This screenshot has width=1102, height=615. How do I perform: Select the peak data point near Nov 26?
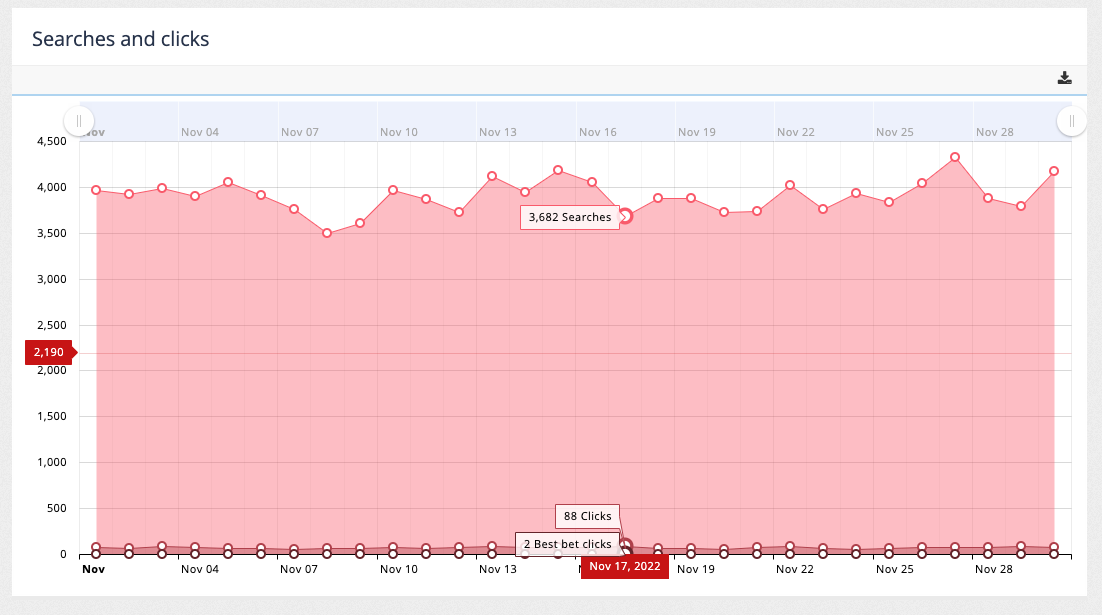point(953,156)
